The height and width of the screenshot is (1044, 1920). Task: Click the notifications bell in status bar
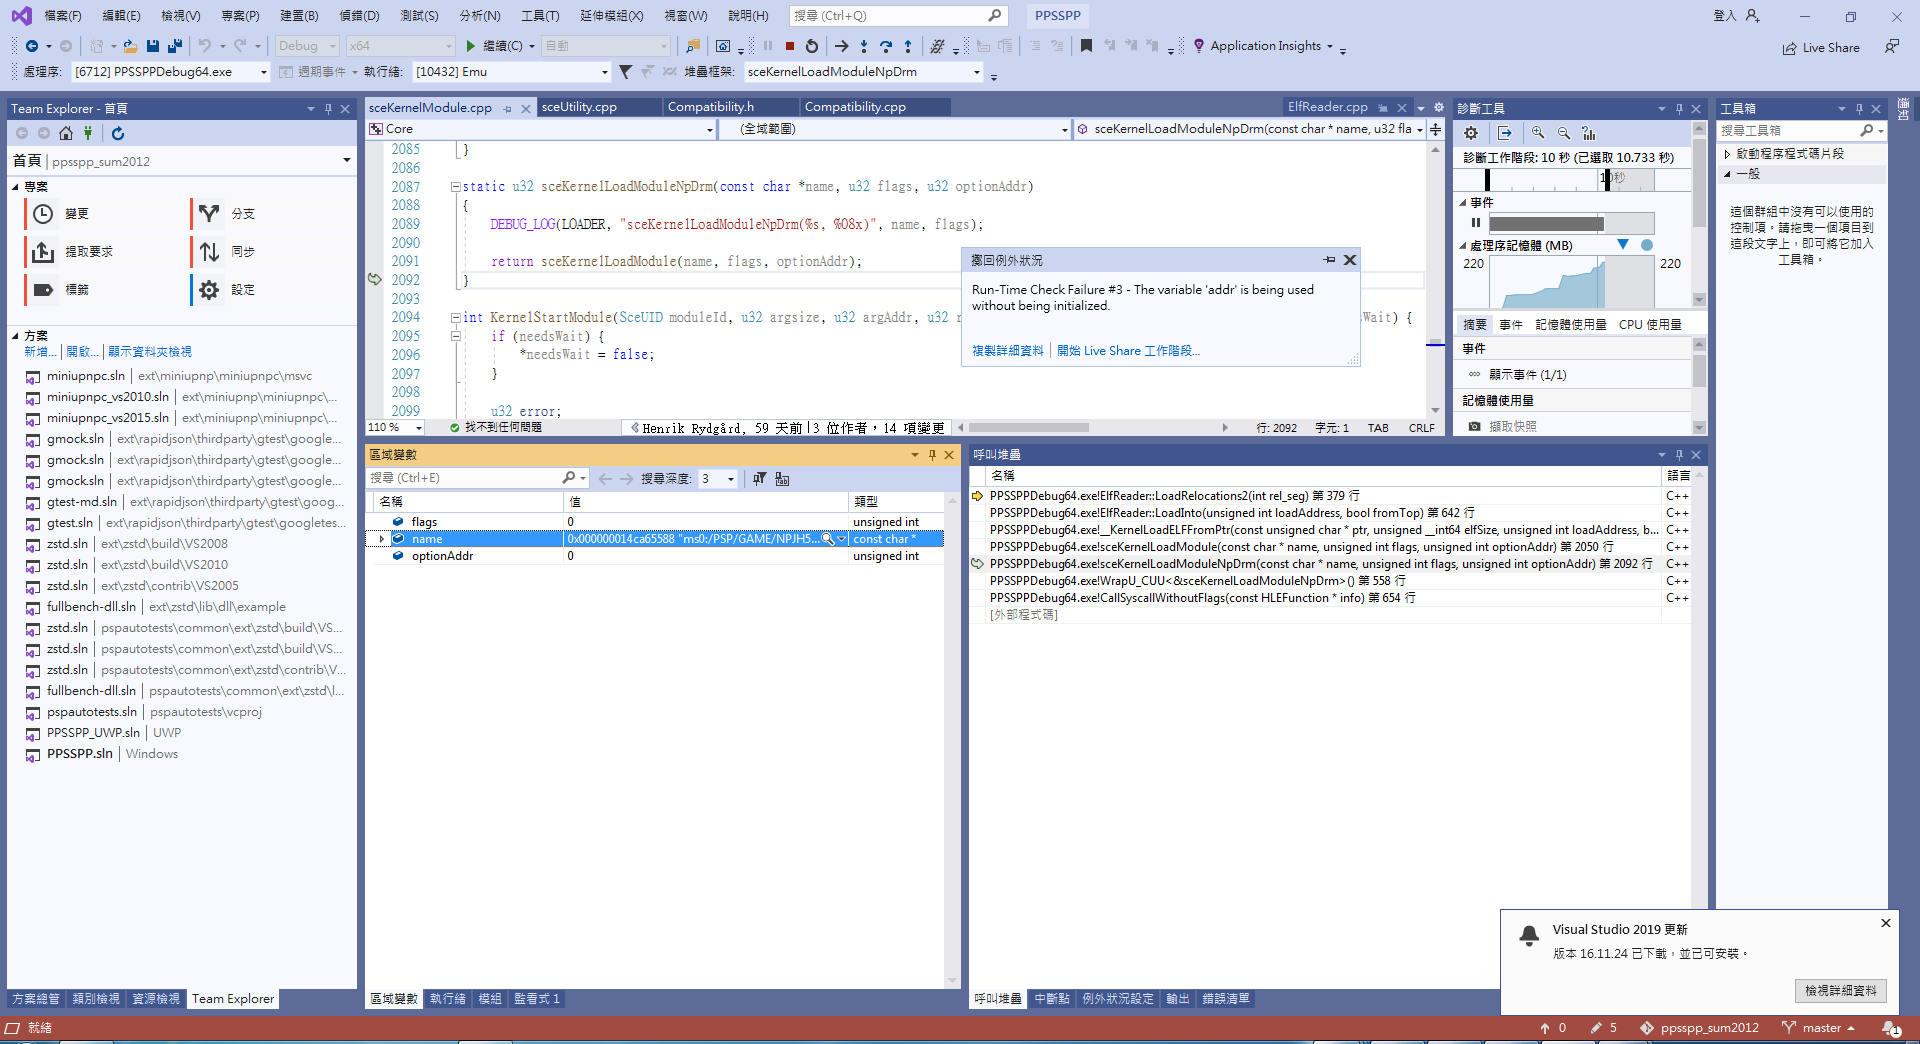1891,1028
